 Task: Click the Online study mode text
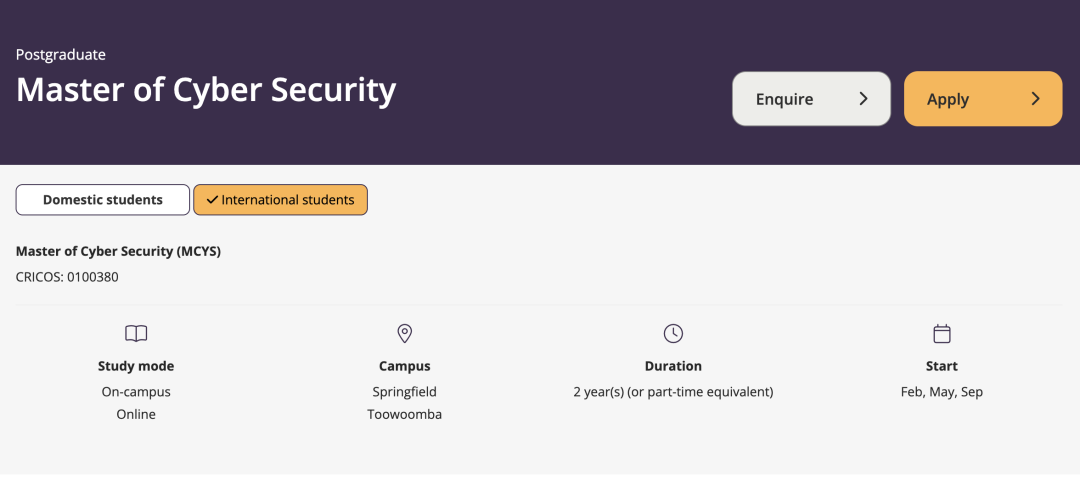click(136, 414)
